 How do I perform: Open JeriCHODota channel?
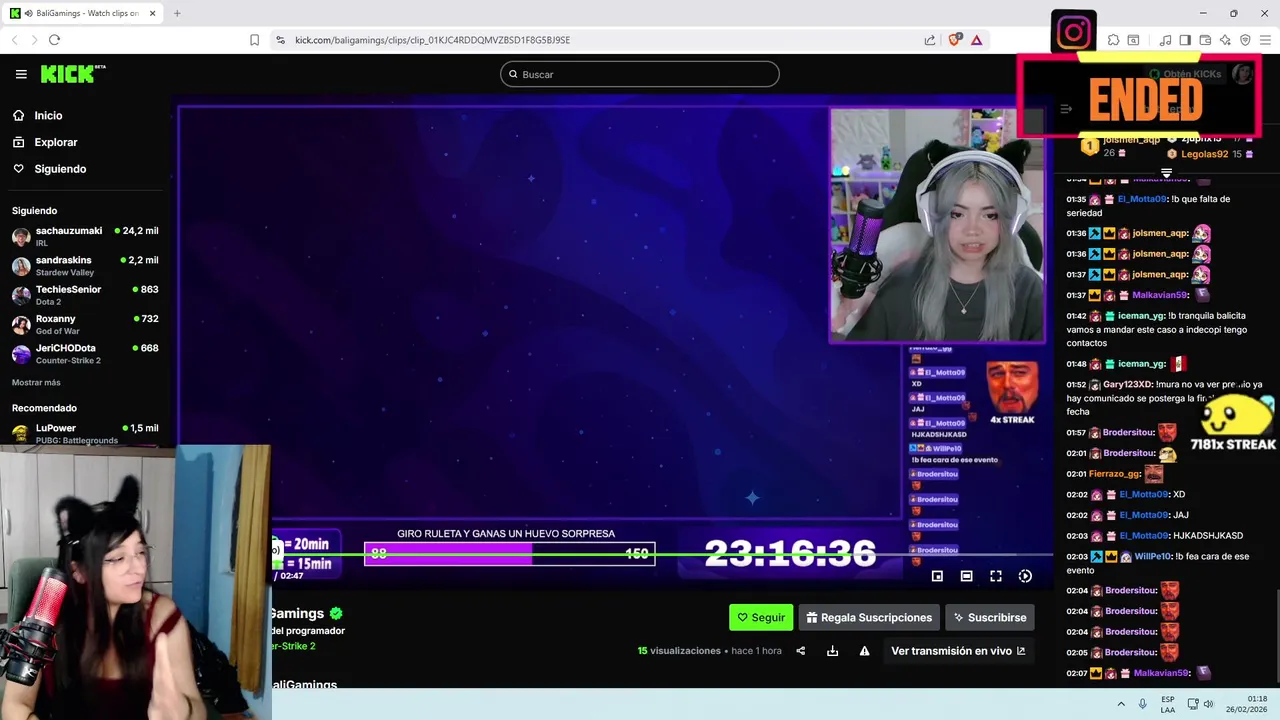[x=85, y=354]
